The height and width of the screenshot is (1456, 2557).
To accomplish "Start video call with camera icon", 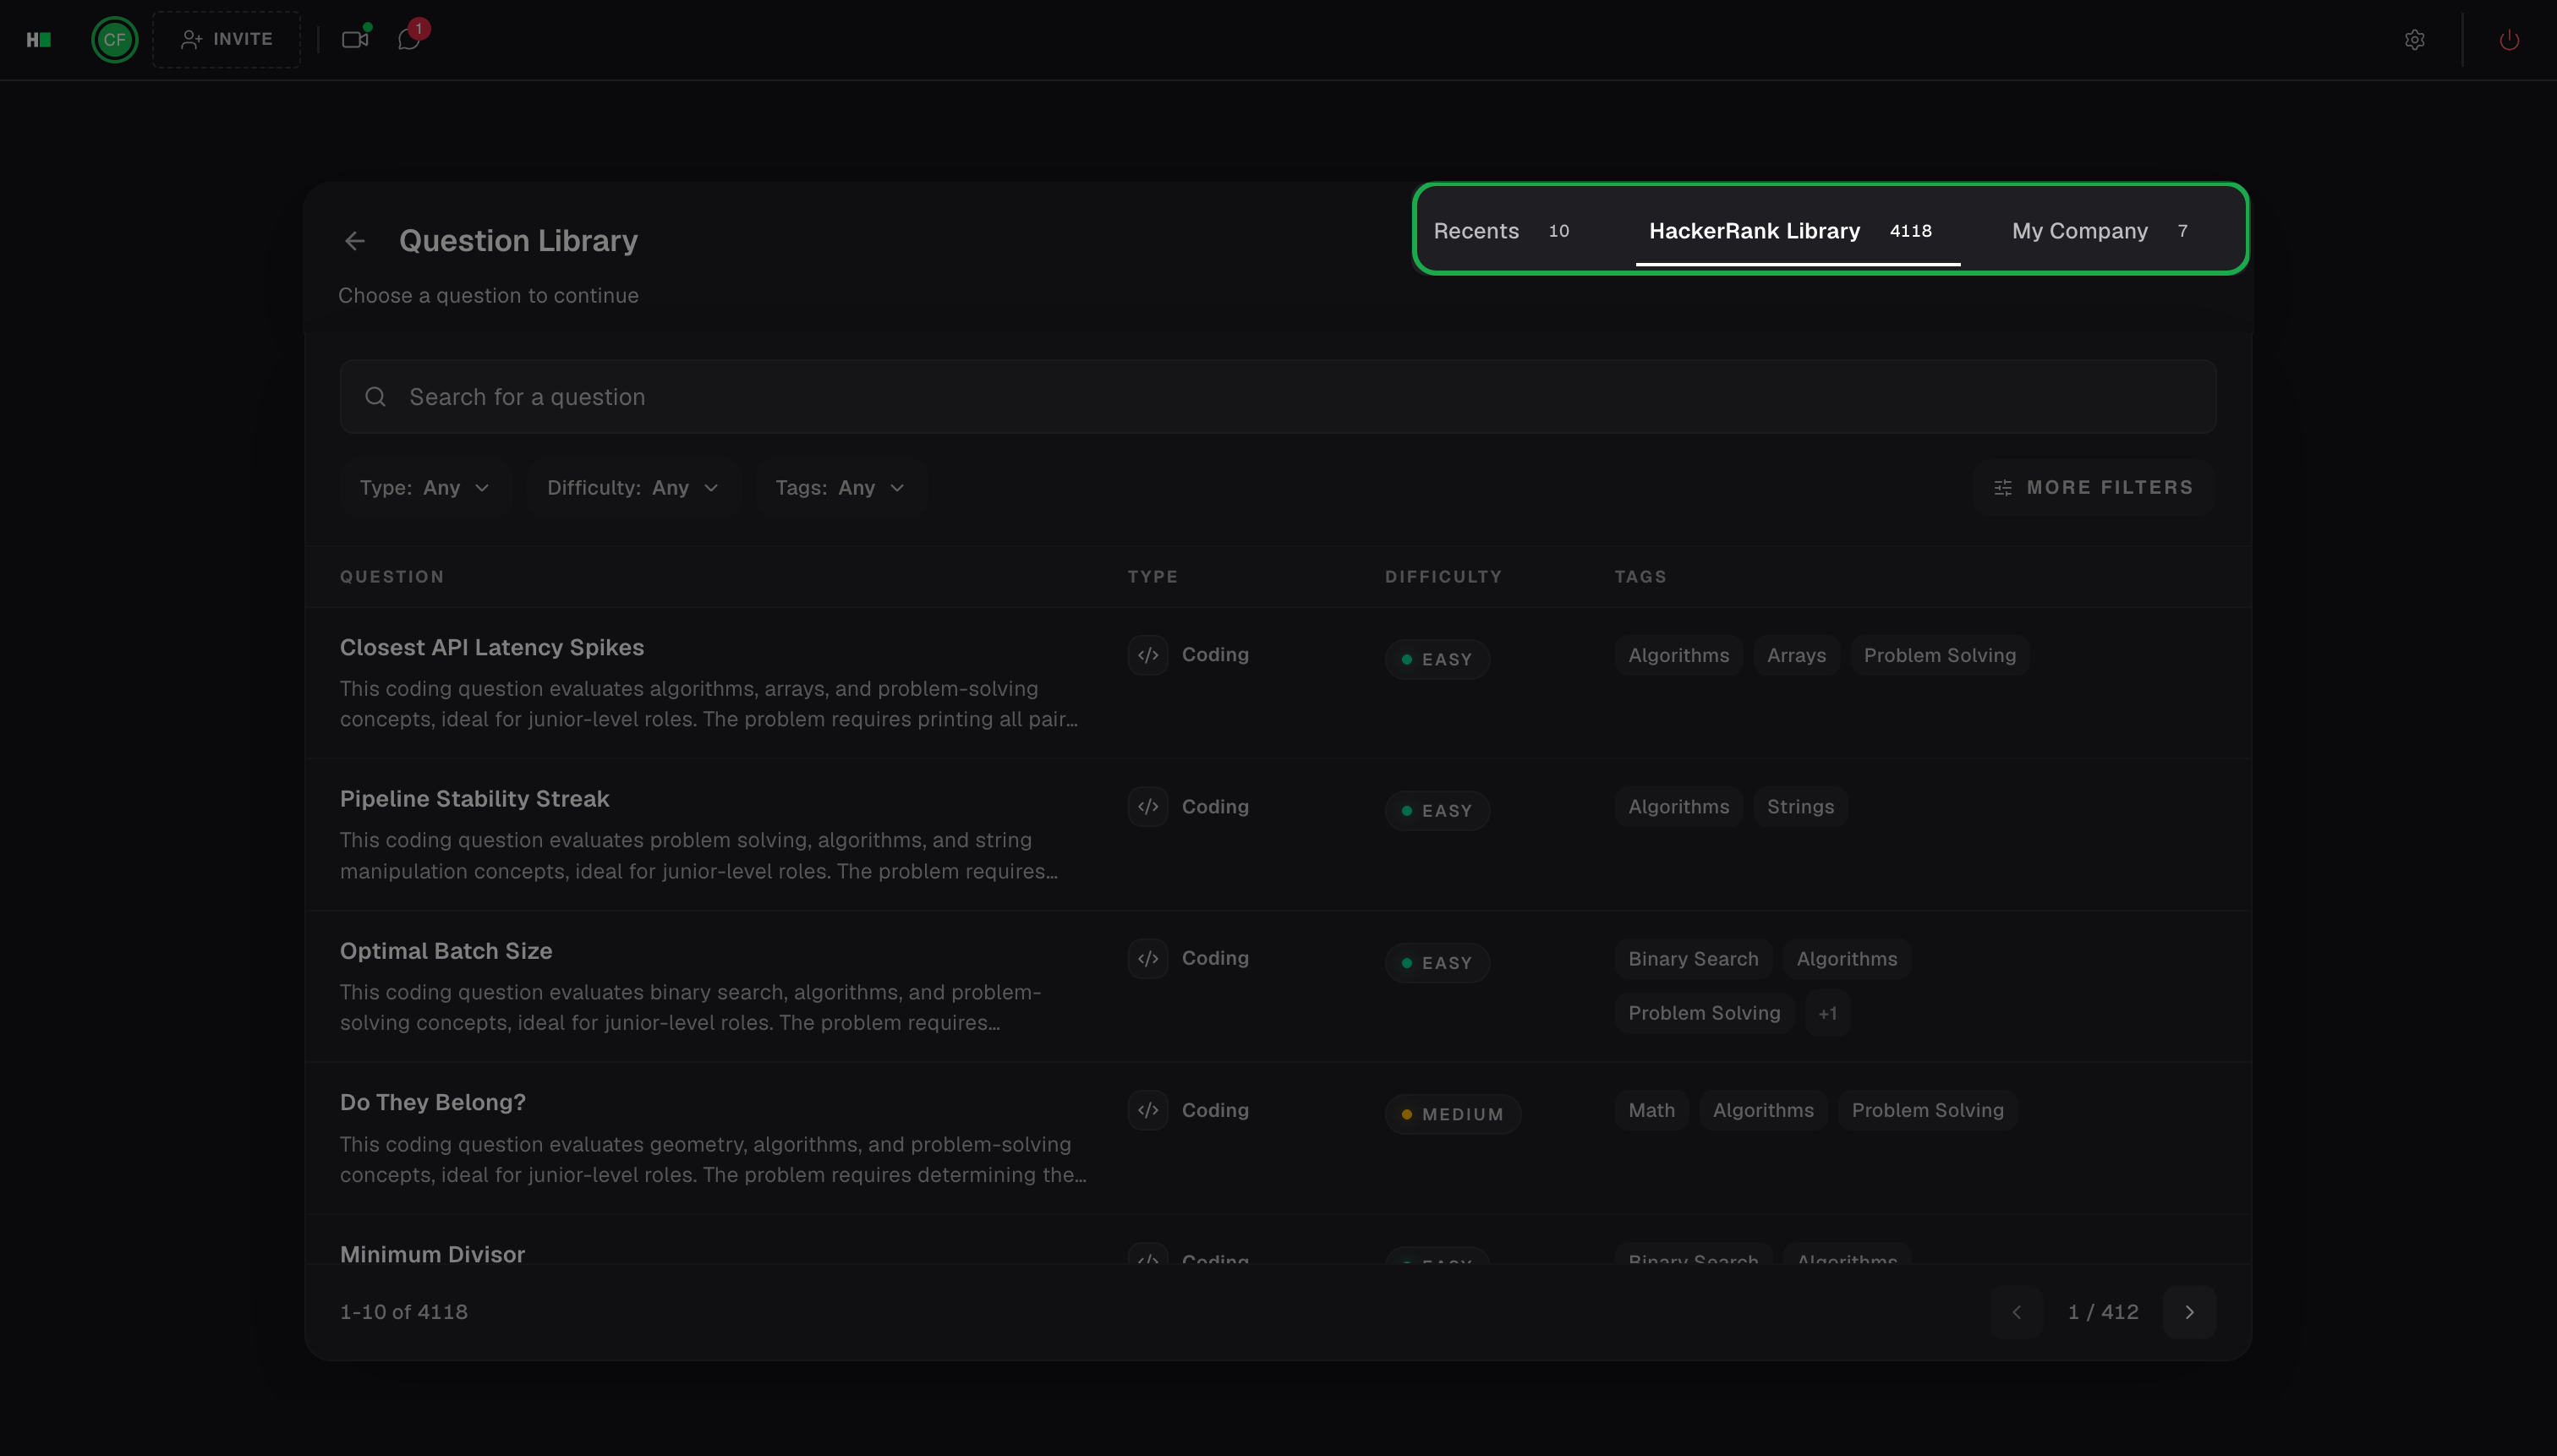I will pos(355,39).
